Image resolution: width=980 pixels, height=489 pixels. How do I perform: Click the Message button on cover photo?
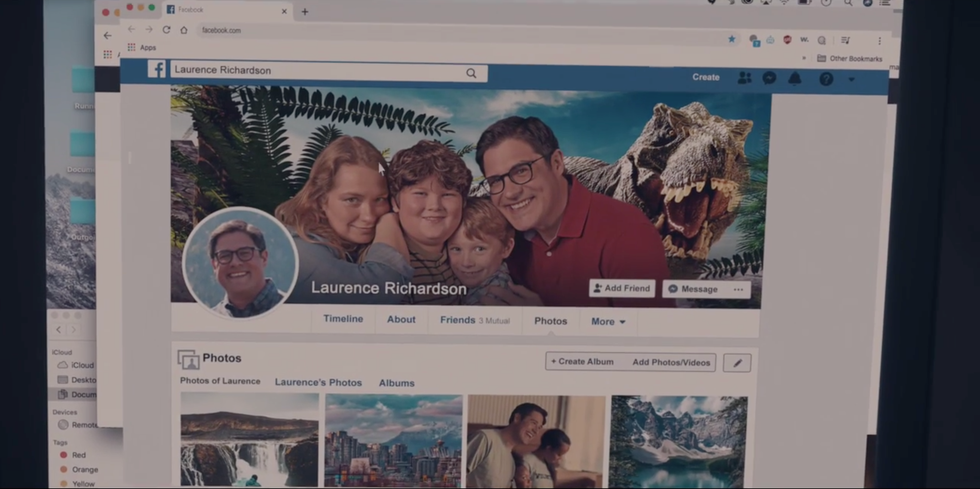692,289
